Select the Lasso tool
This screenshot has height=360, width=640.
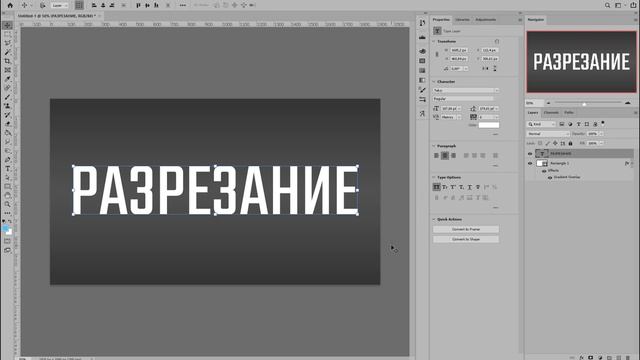click(7, 43)
